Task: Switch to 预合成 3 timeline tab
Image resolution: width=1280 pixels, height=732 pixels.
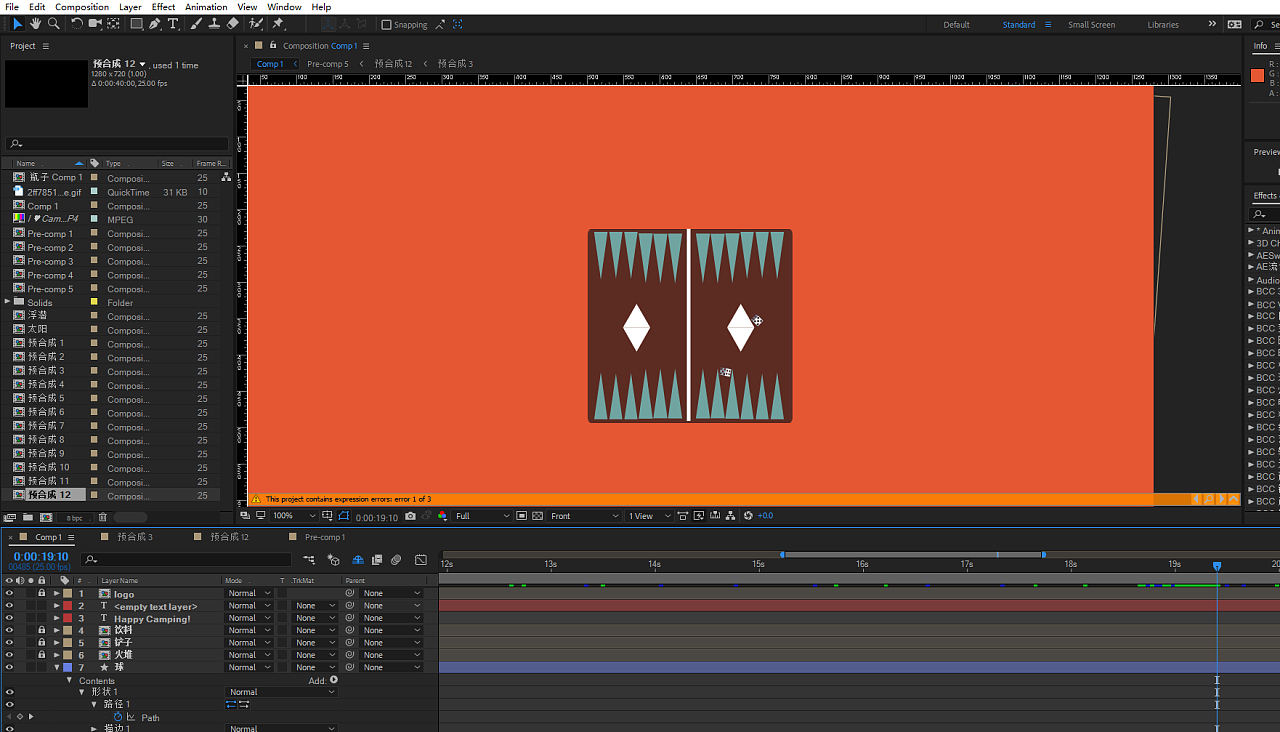Action: [134, 537]
